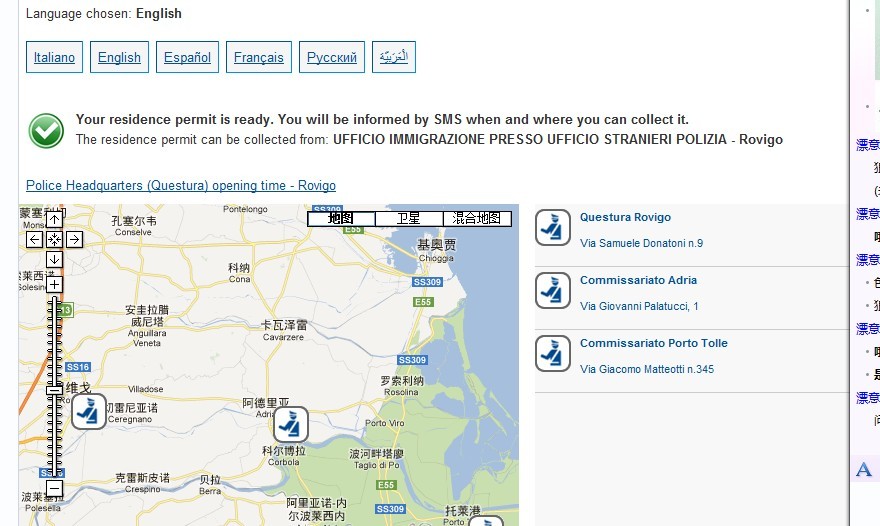Screen dimensions: 880x526
Task: Choose Italiano language
Action: tap(54, 57)
